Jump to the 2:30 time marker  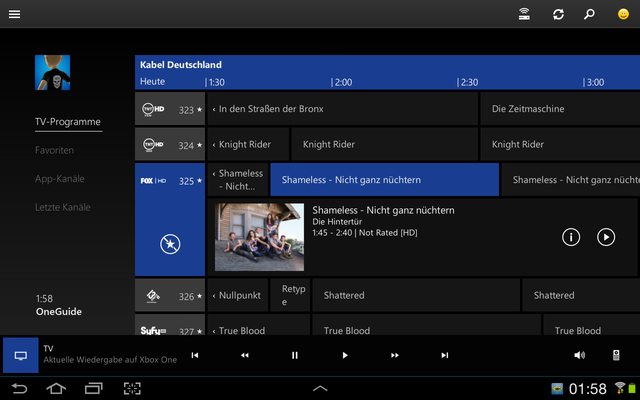(x=467, y=82)
